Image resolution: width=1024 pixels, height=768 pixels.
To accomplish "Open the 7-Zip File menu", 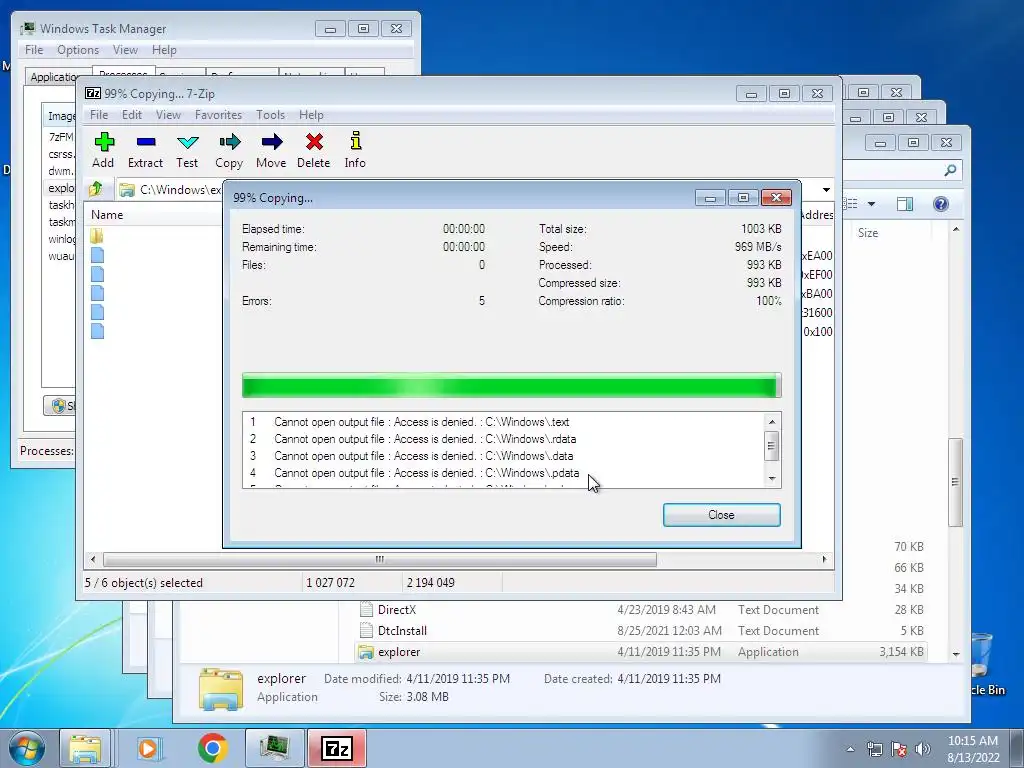I will click(x=99, y=115).
